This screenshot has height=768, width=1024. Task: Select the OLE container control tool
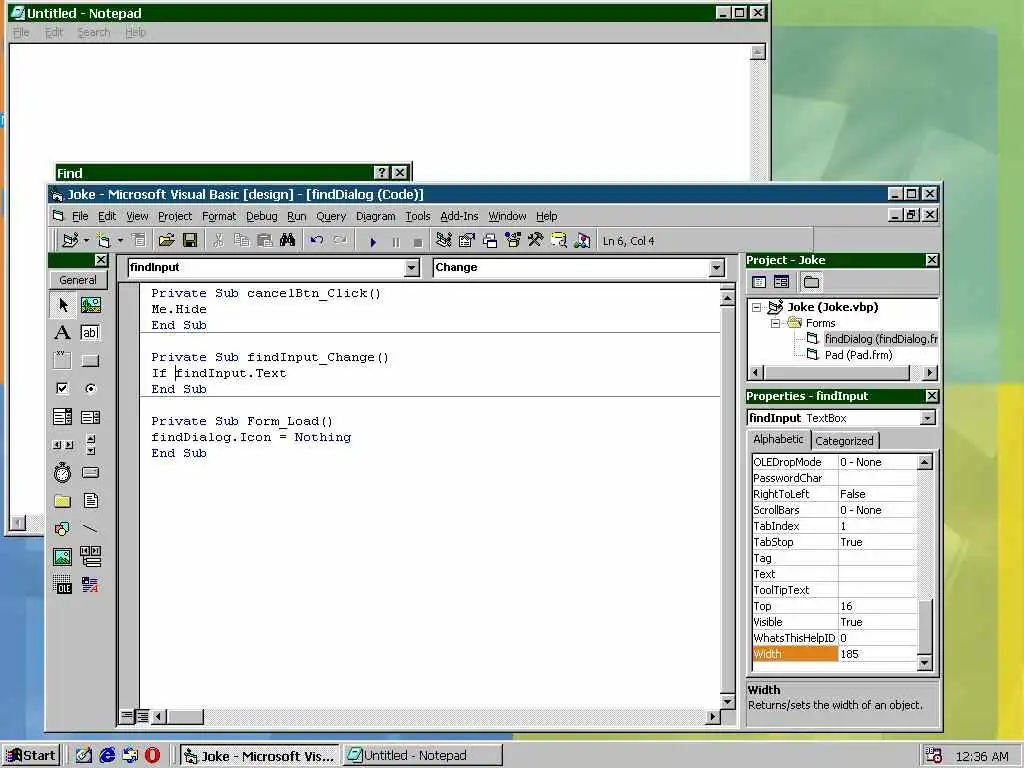tap(63, 584)
